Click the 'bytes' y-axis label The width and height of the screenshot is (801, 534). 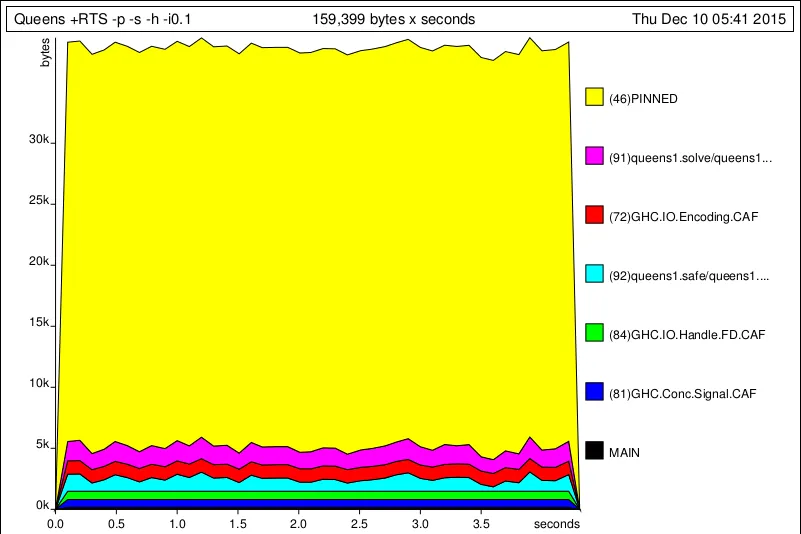45,52
